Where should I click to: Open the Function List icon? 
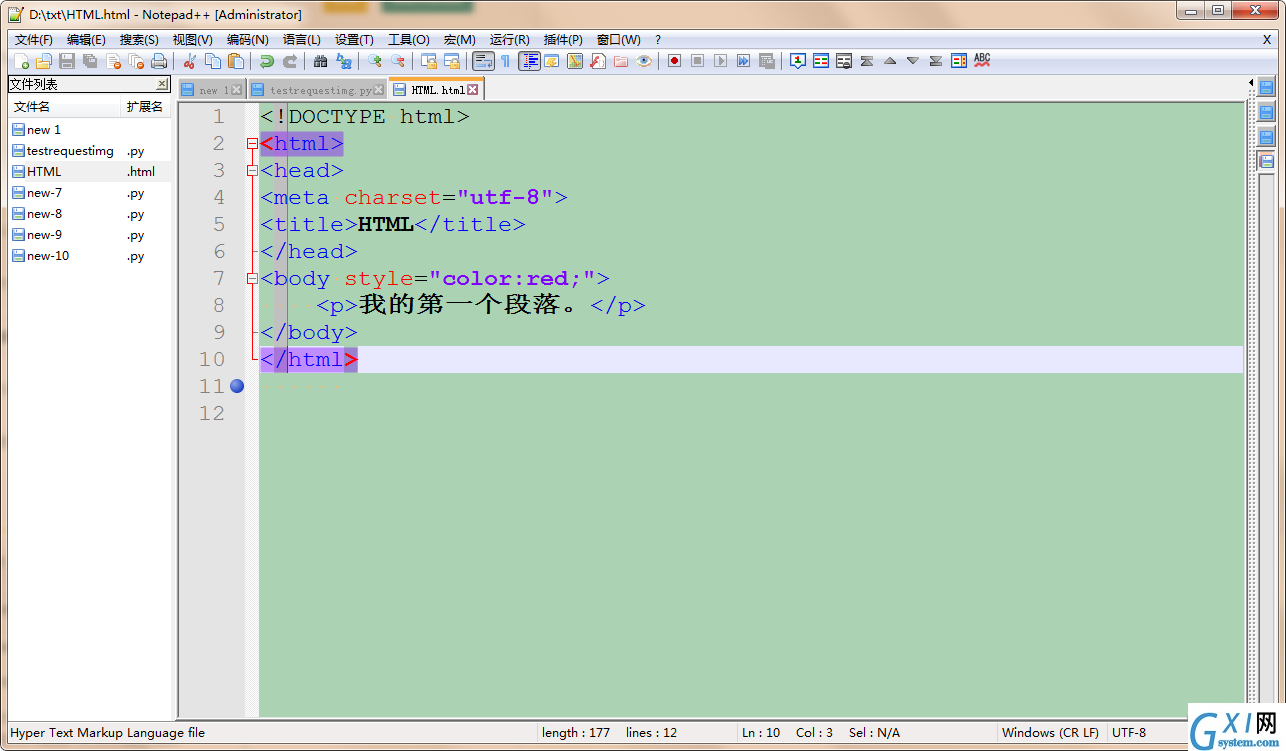tap(598, 61)
